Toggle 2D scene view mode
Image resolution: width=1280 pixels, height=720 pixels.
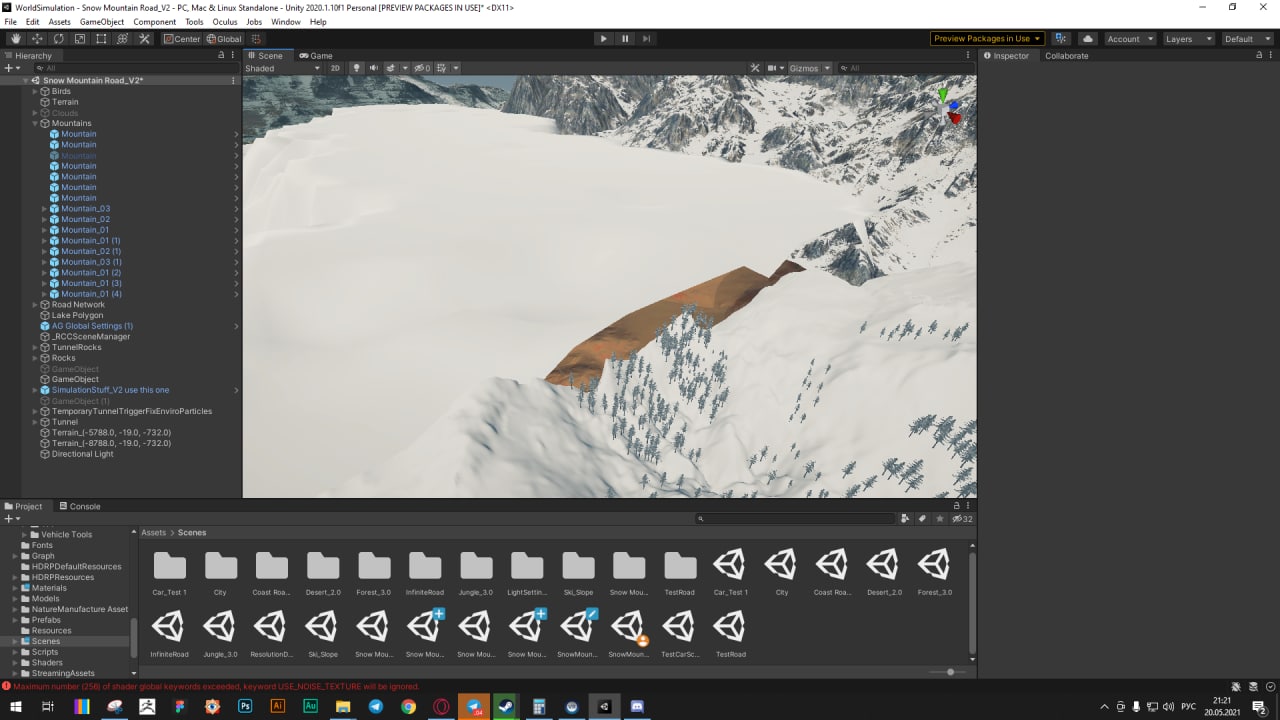335,68
